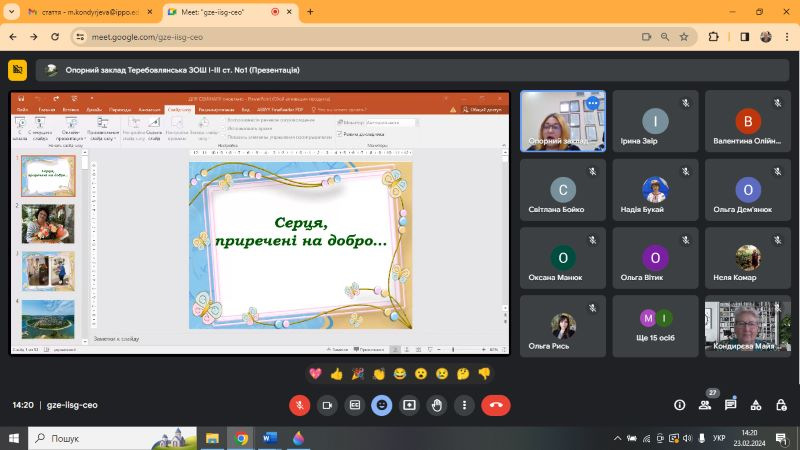Open the zoom magnifier in address bar

[x=665, y=37]
